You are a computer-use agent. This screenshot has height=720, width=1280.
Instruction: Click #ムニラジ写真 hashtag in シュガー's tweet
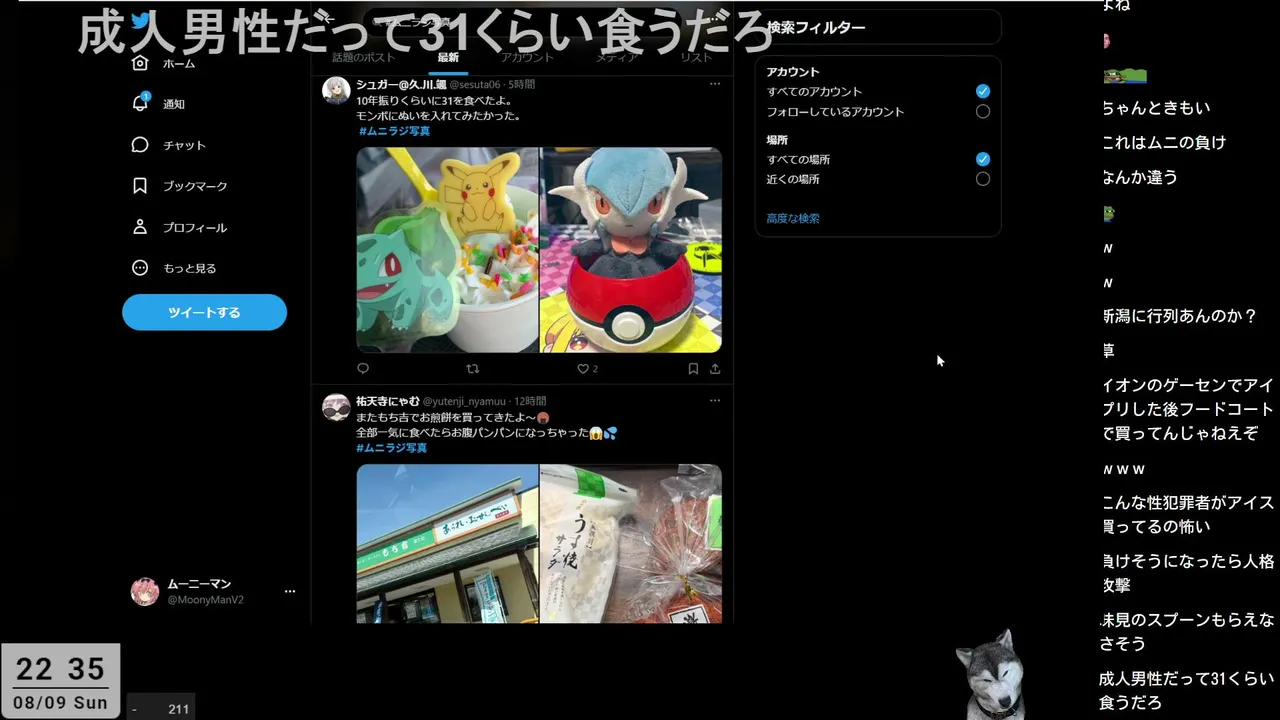tap(394, 131)
